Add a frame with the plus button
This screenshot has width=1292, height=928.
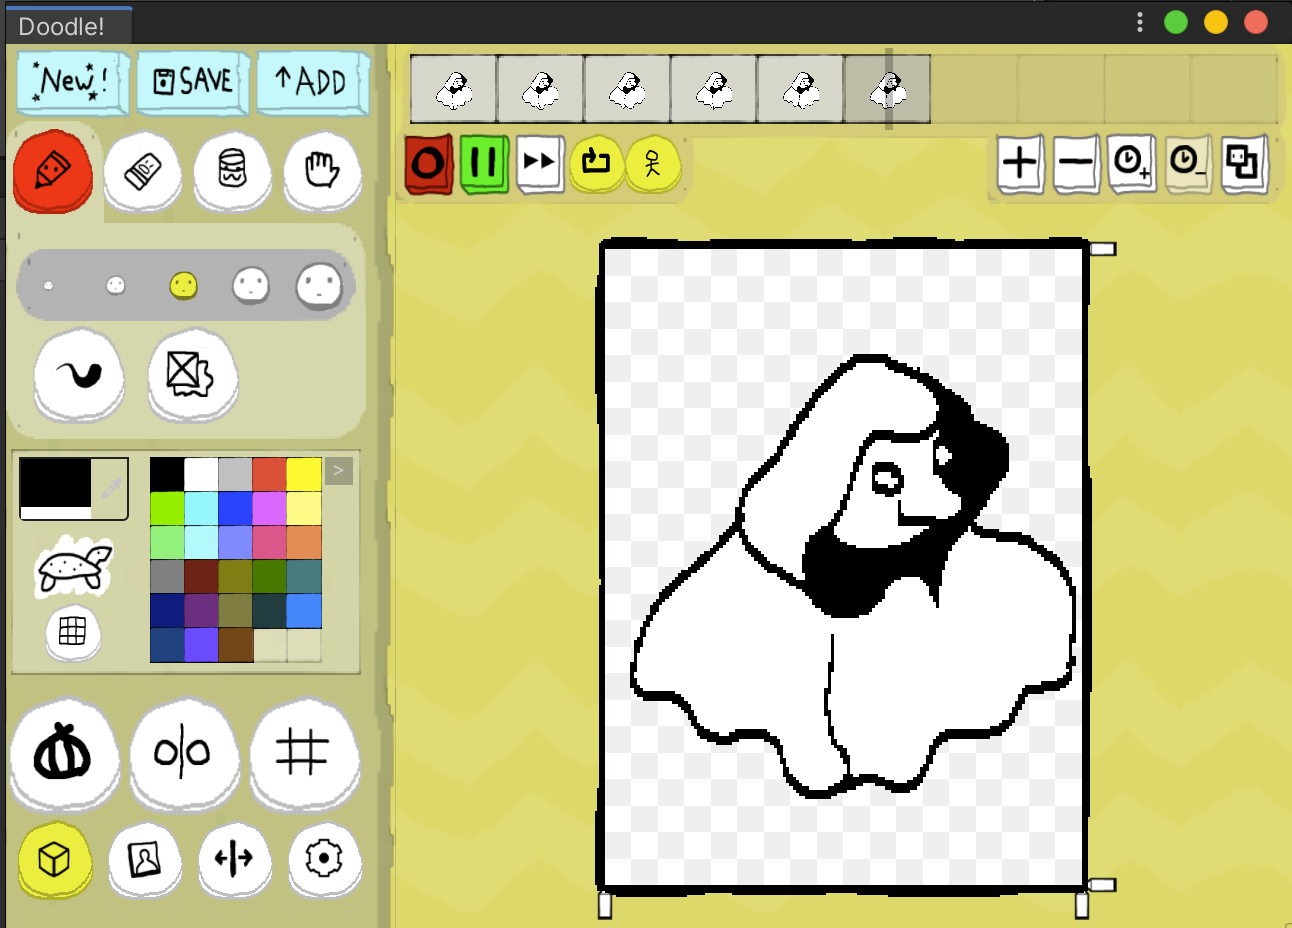click(x=1020, y=163)
